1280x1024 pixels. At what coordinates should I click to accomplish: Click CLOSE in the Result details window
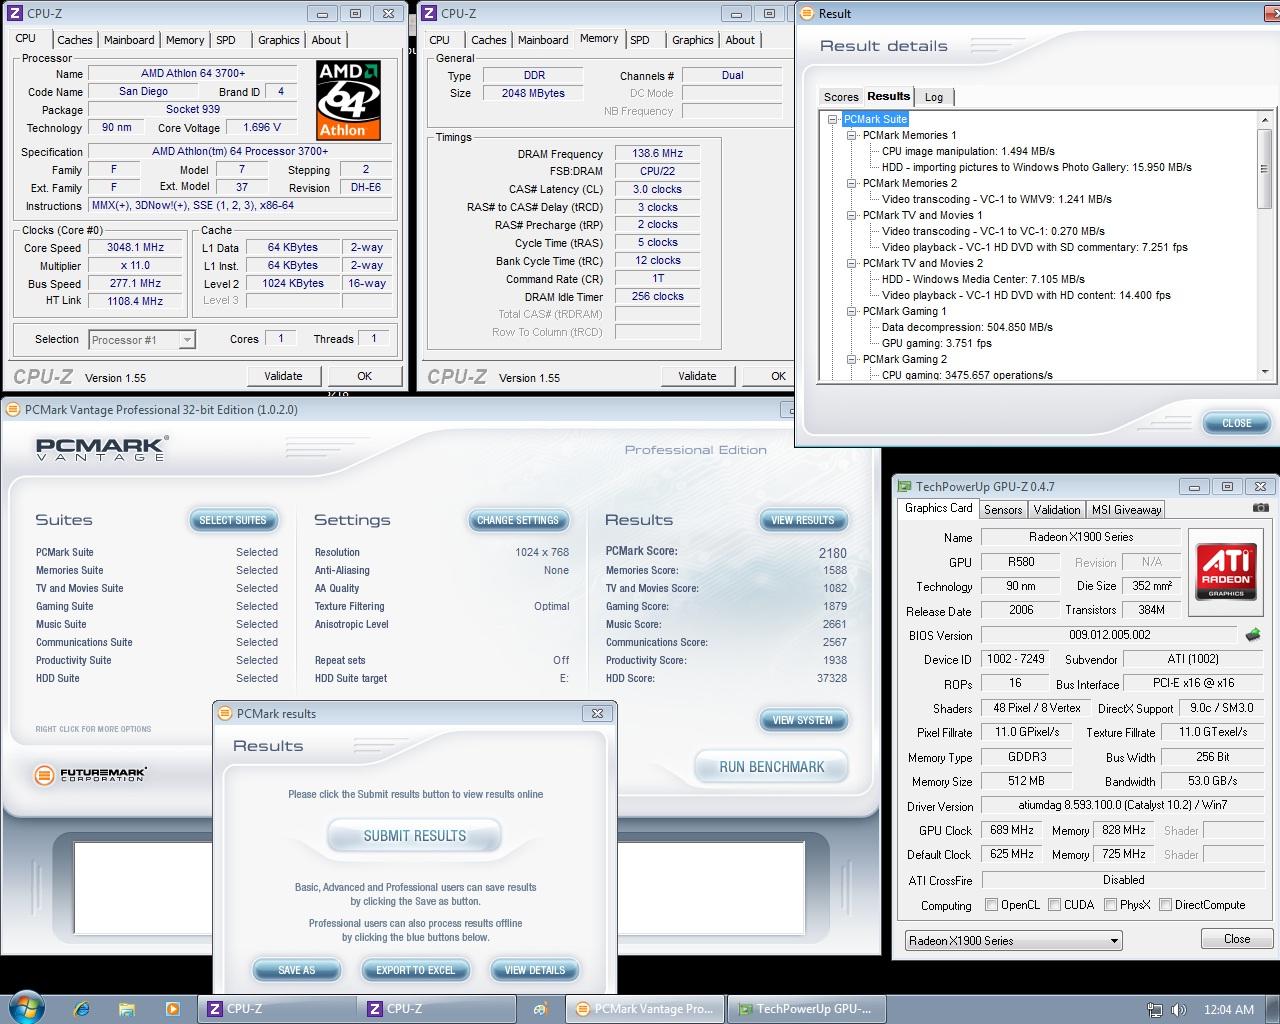point(1237,423)
